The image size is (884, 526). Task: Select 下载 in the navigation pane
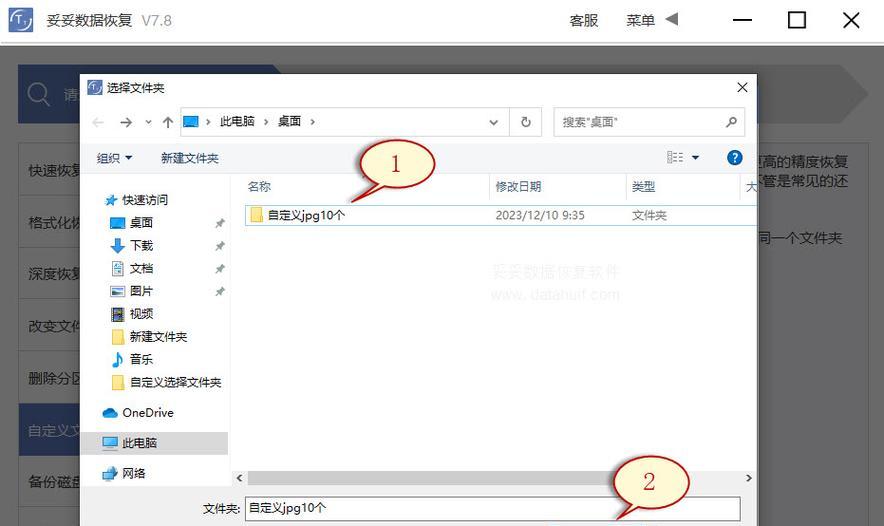click(x=141, y=246)
